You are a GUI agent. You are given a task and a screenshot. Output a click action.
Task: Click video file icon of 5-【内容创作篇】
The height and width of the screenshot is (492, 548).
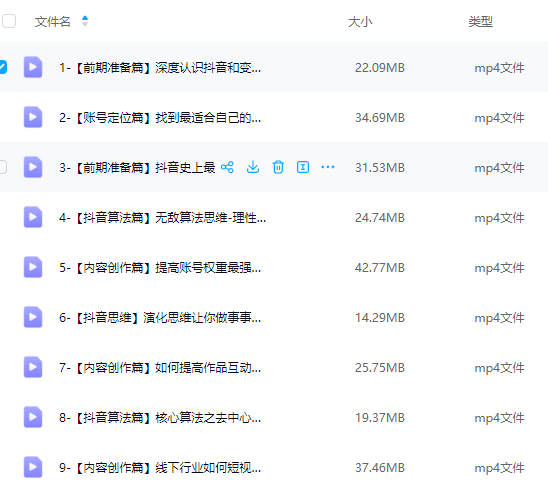coord(33,267)
